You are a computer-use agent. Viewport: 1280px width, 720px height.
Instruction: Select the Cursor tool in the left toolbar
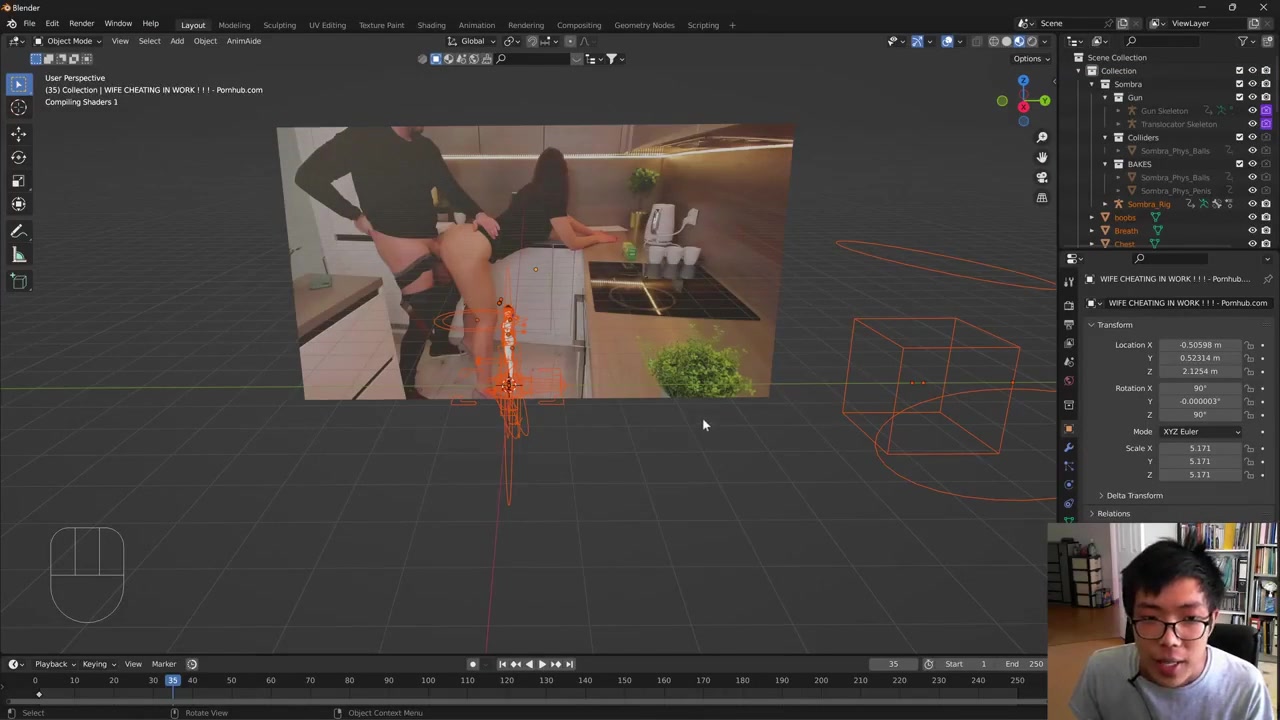click(18, 108)
